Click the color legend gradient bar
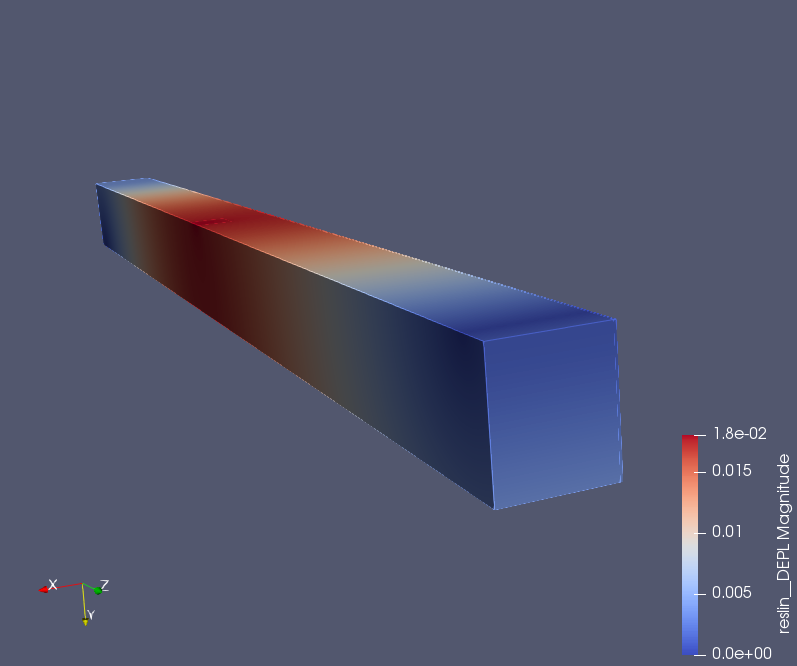The image size is (797, 666). (690, 544)
